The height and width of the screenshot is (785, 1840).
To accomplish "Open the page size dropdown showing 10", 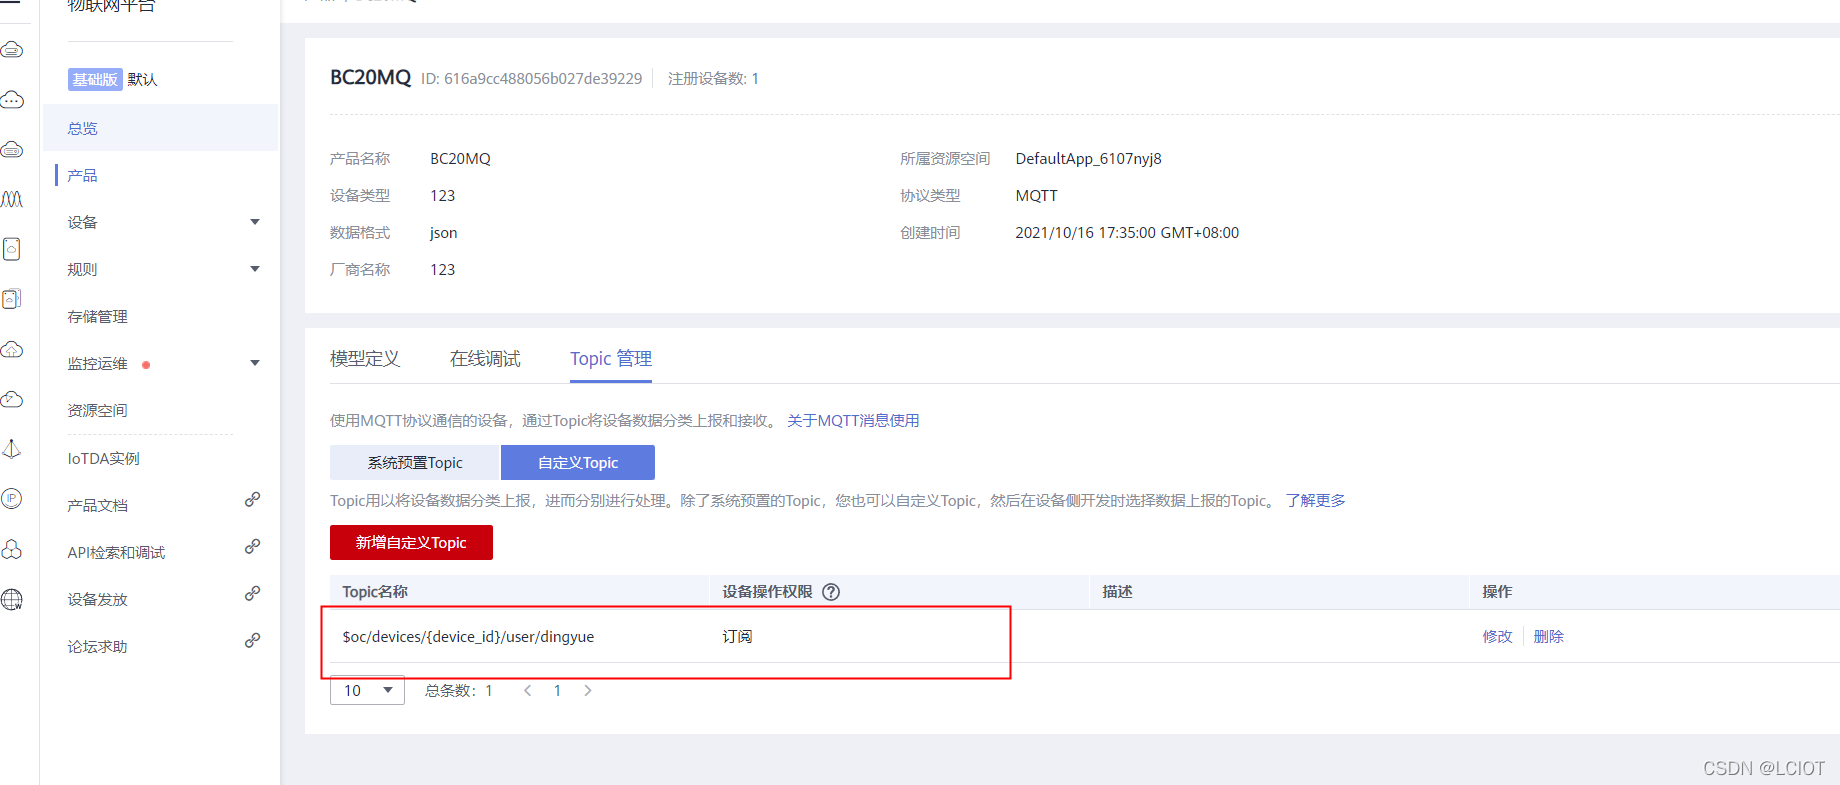I will coord(367,690).
